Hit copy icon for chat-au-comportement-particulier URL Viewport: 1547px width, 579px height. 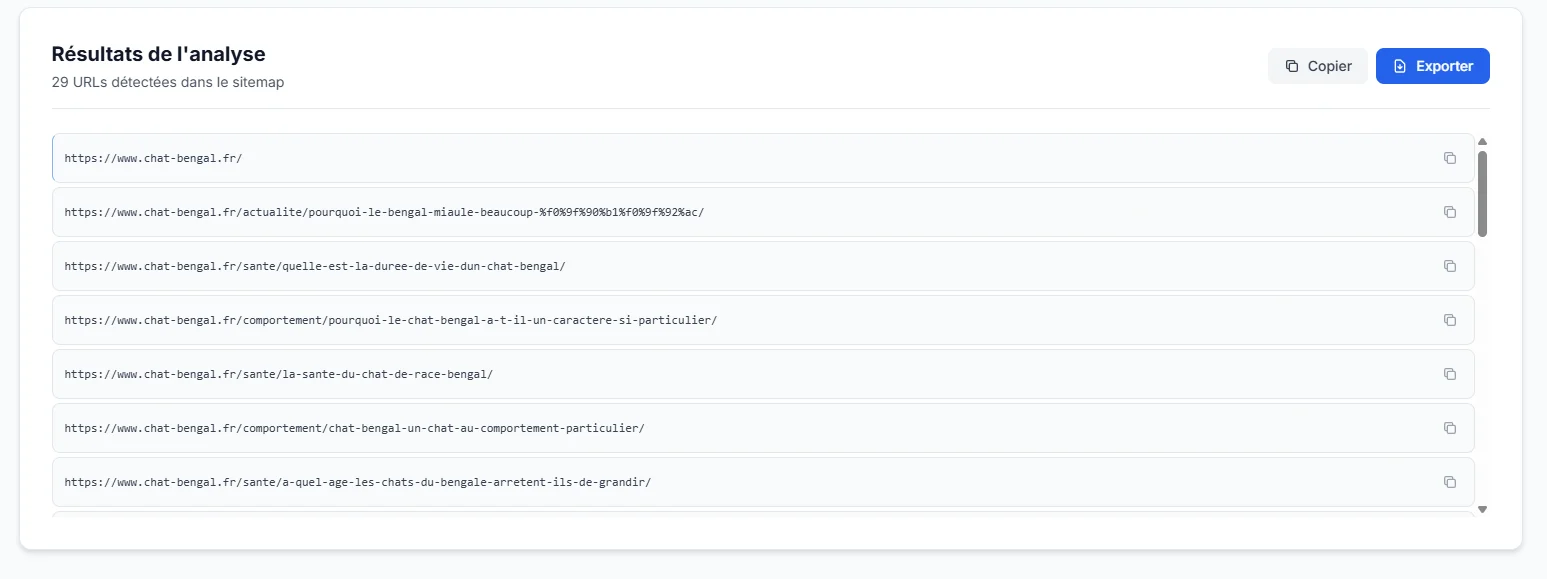tap(1449, 428)
